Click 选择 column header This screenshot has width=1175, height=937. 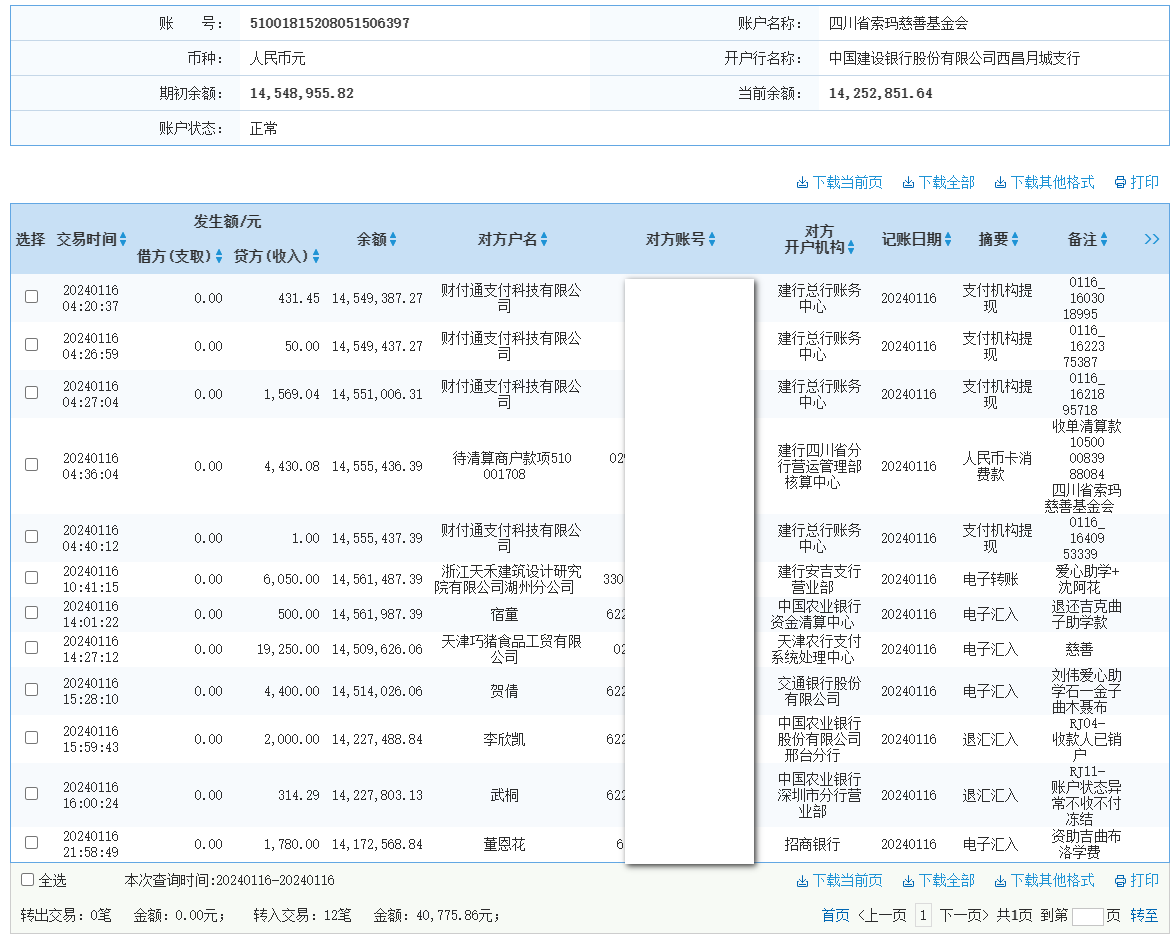[31, 239]
